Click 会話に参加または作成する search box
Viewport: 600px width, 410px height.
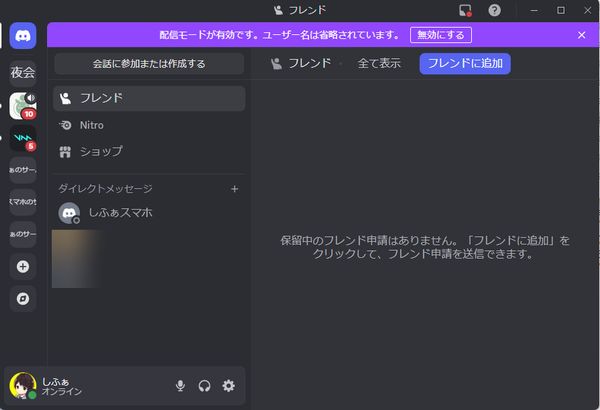pyautogui.click(x=149, y=64)
